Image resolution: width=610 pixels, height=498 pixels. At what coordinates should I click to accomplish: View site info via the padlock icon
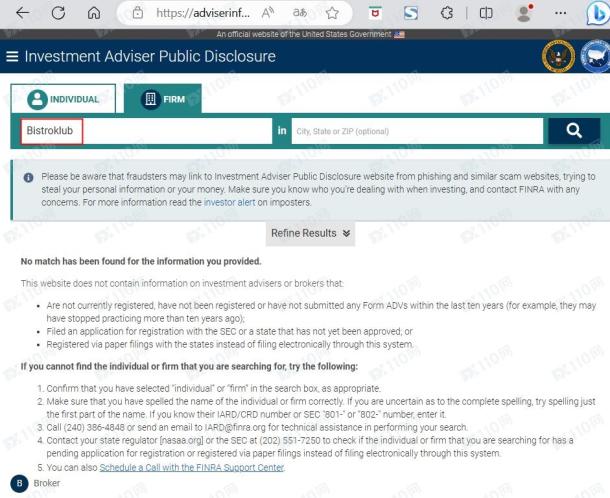pyautogui.click(x=137, y=13)
